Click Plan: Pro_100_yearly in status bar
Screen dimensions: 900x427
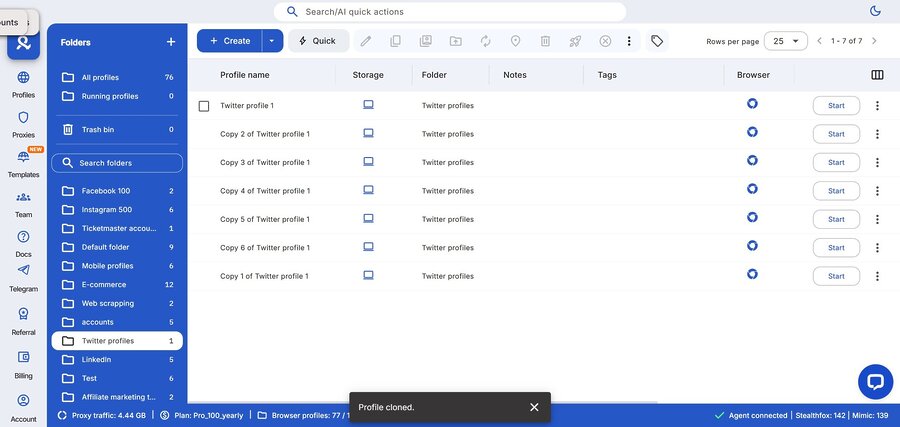[201, 415]
